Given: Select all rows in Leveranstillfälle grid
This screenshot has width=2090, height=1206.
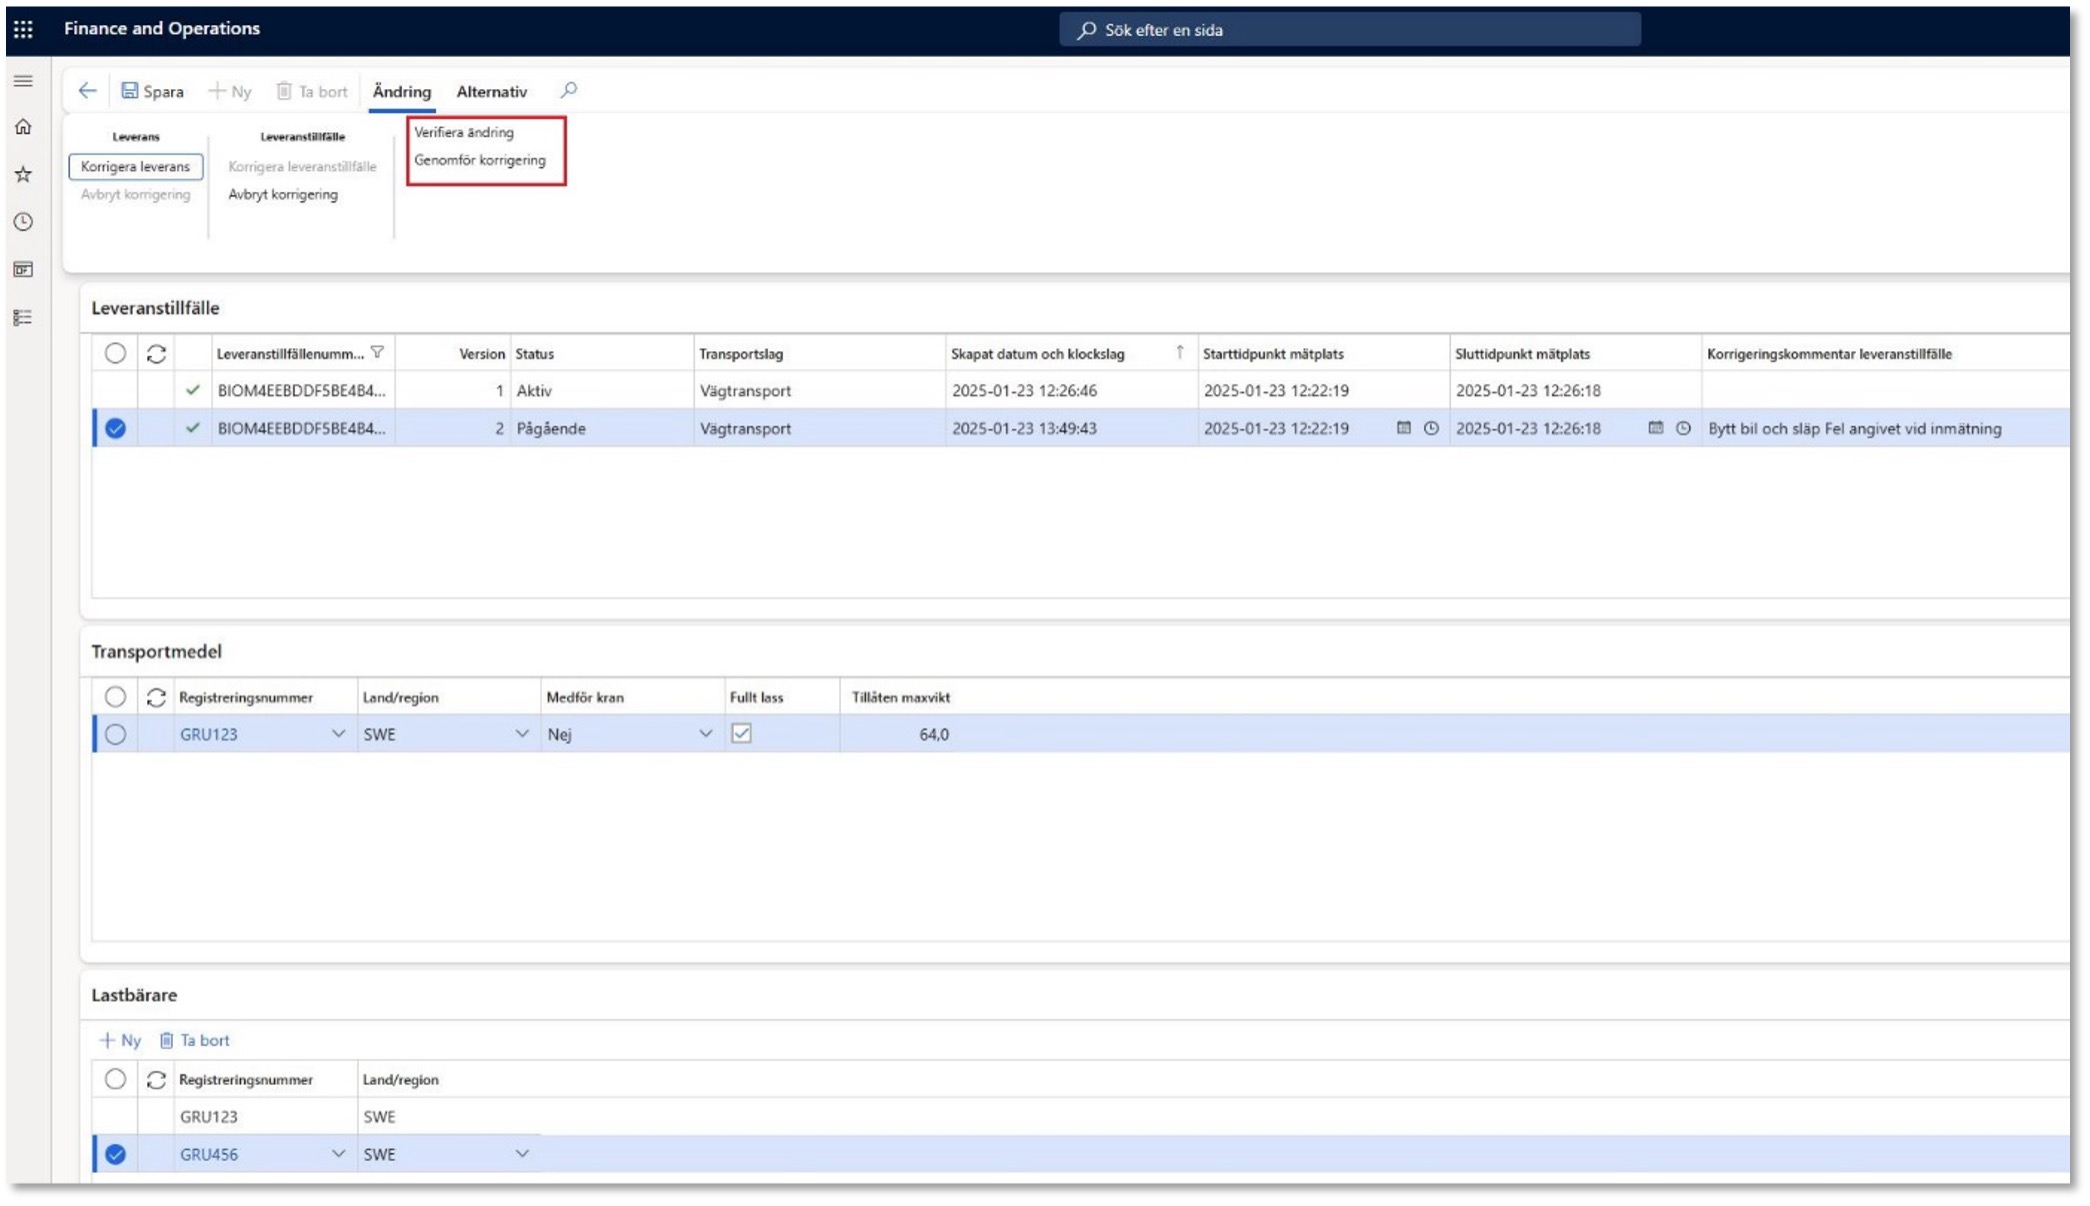Looking at the screenshot, I should pos(116,353).
